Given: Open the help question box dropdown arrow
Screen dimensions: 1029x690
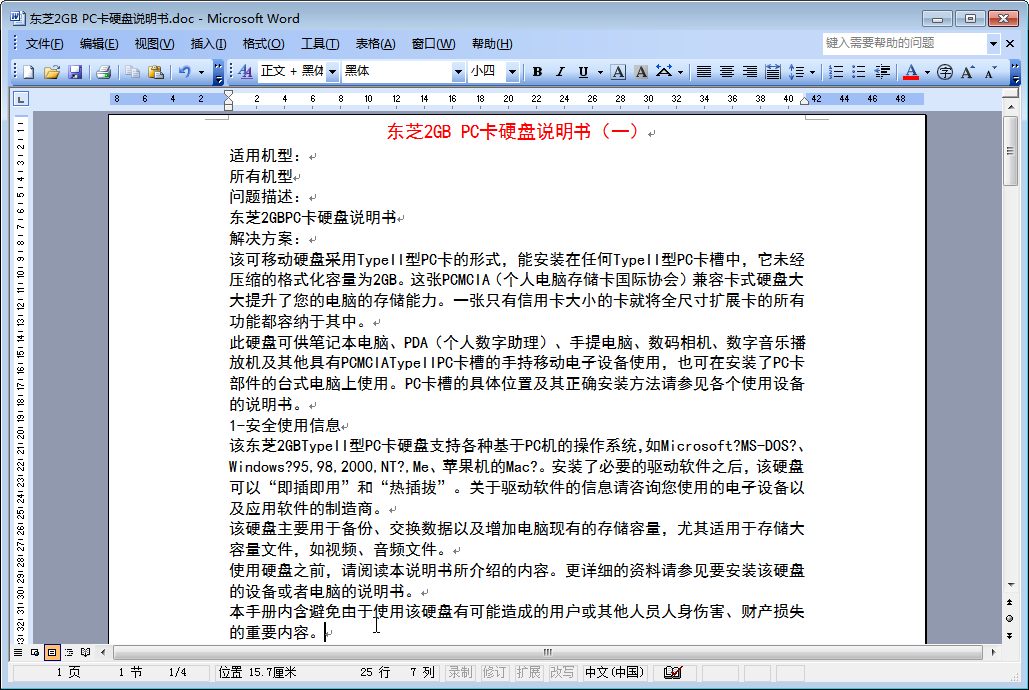Looking at the screenshot, I should [x=994, y=43].
